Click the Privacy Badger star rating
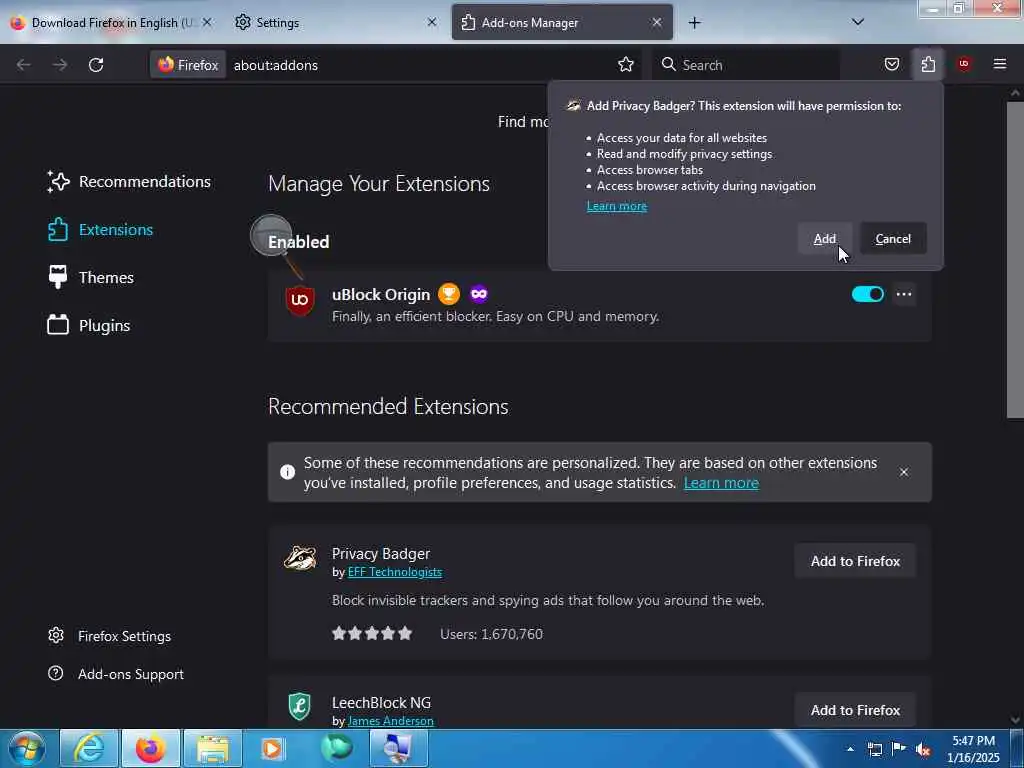The image size is (1024, 768). (x=372, y=633)
